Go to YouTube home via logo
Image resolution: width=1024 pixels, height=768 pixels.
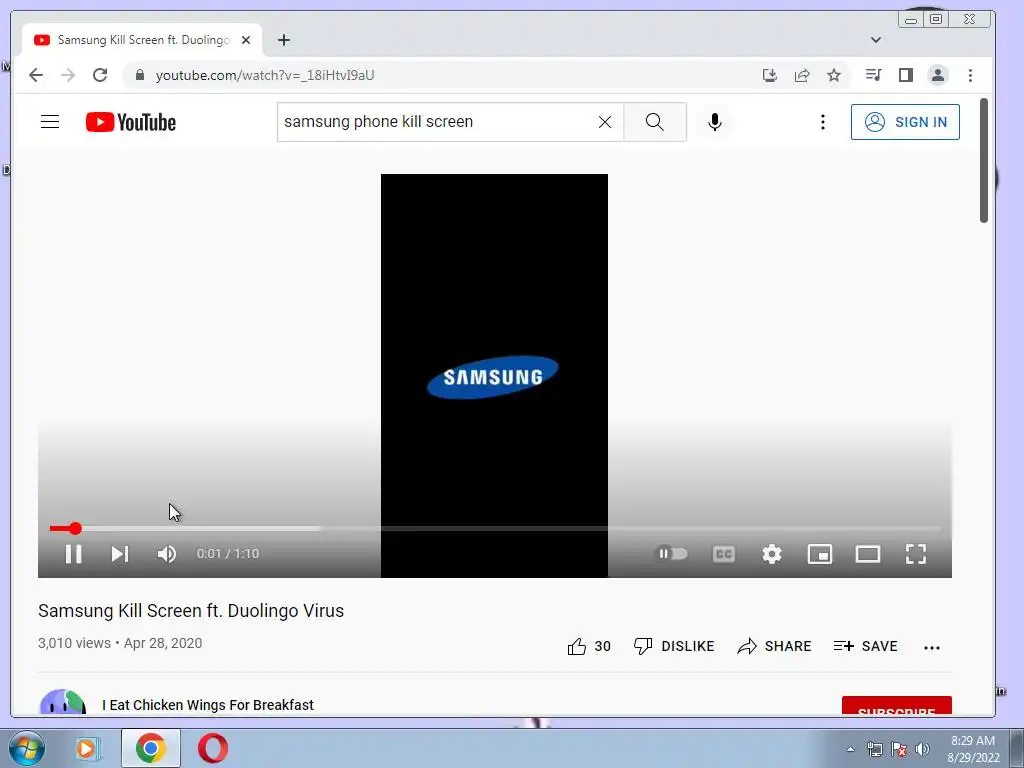[131, 122]
